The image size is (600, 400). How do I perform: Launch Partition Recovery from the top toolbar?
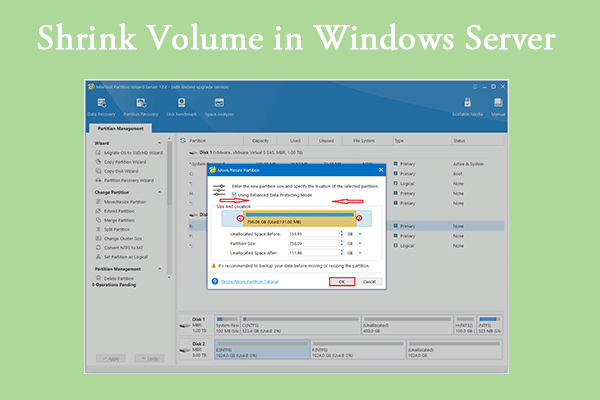tap(141, 107)
